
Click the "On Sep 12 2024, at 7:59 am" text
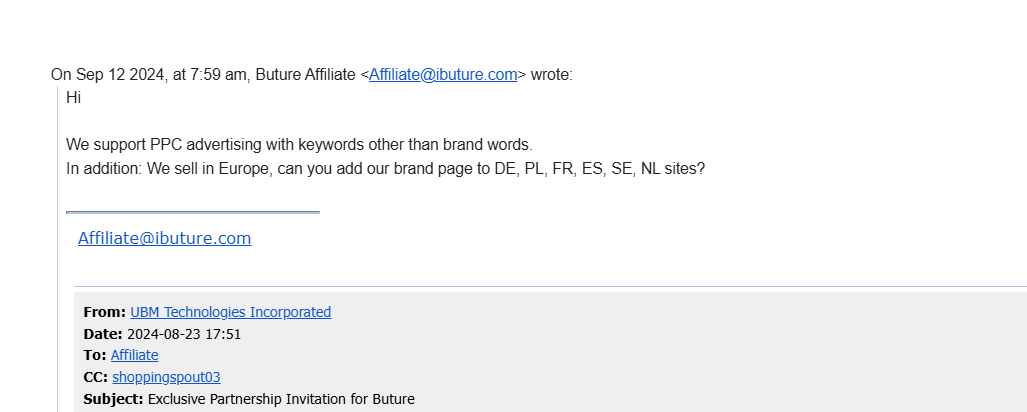[149, 75]
